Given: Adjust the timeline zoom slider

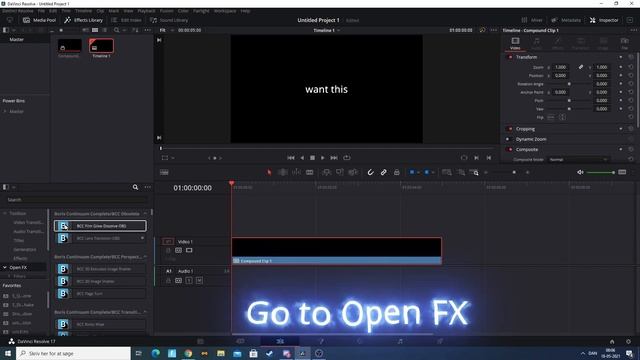Looking at the screenshot, I should pos(507,172).
